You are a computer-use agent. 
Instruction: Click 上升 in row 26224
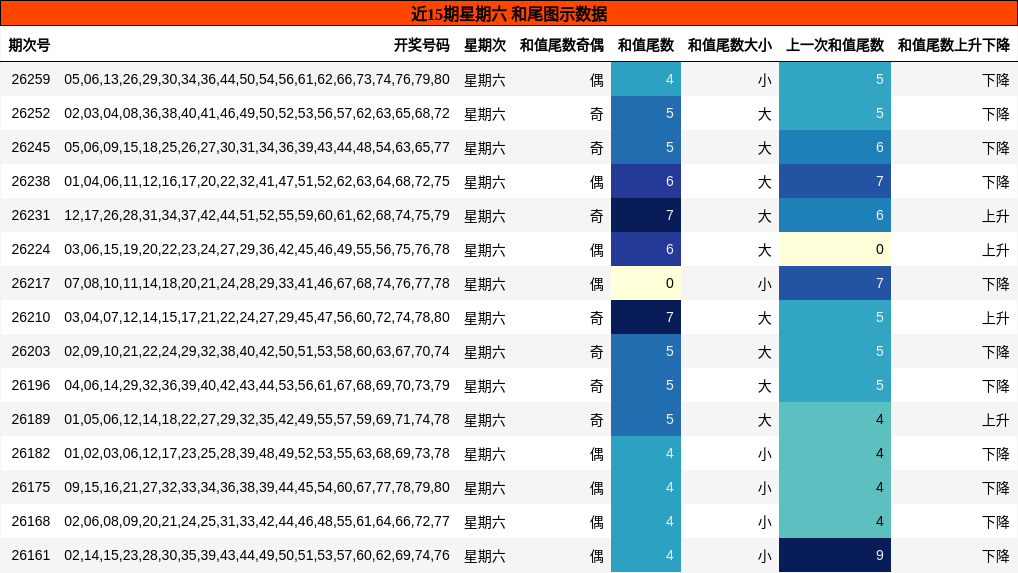point(996,250)
